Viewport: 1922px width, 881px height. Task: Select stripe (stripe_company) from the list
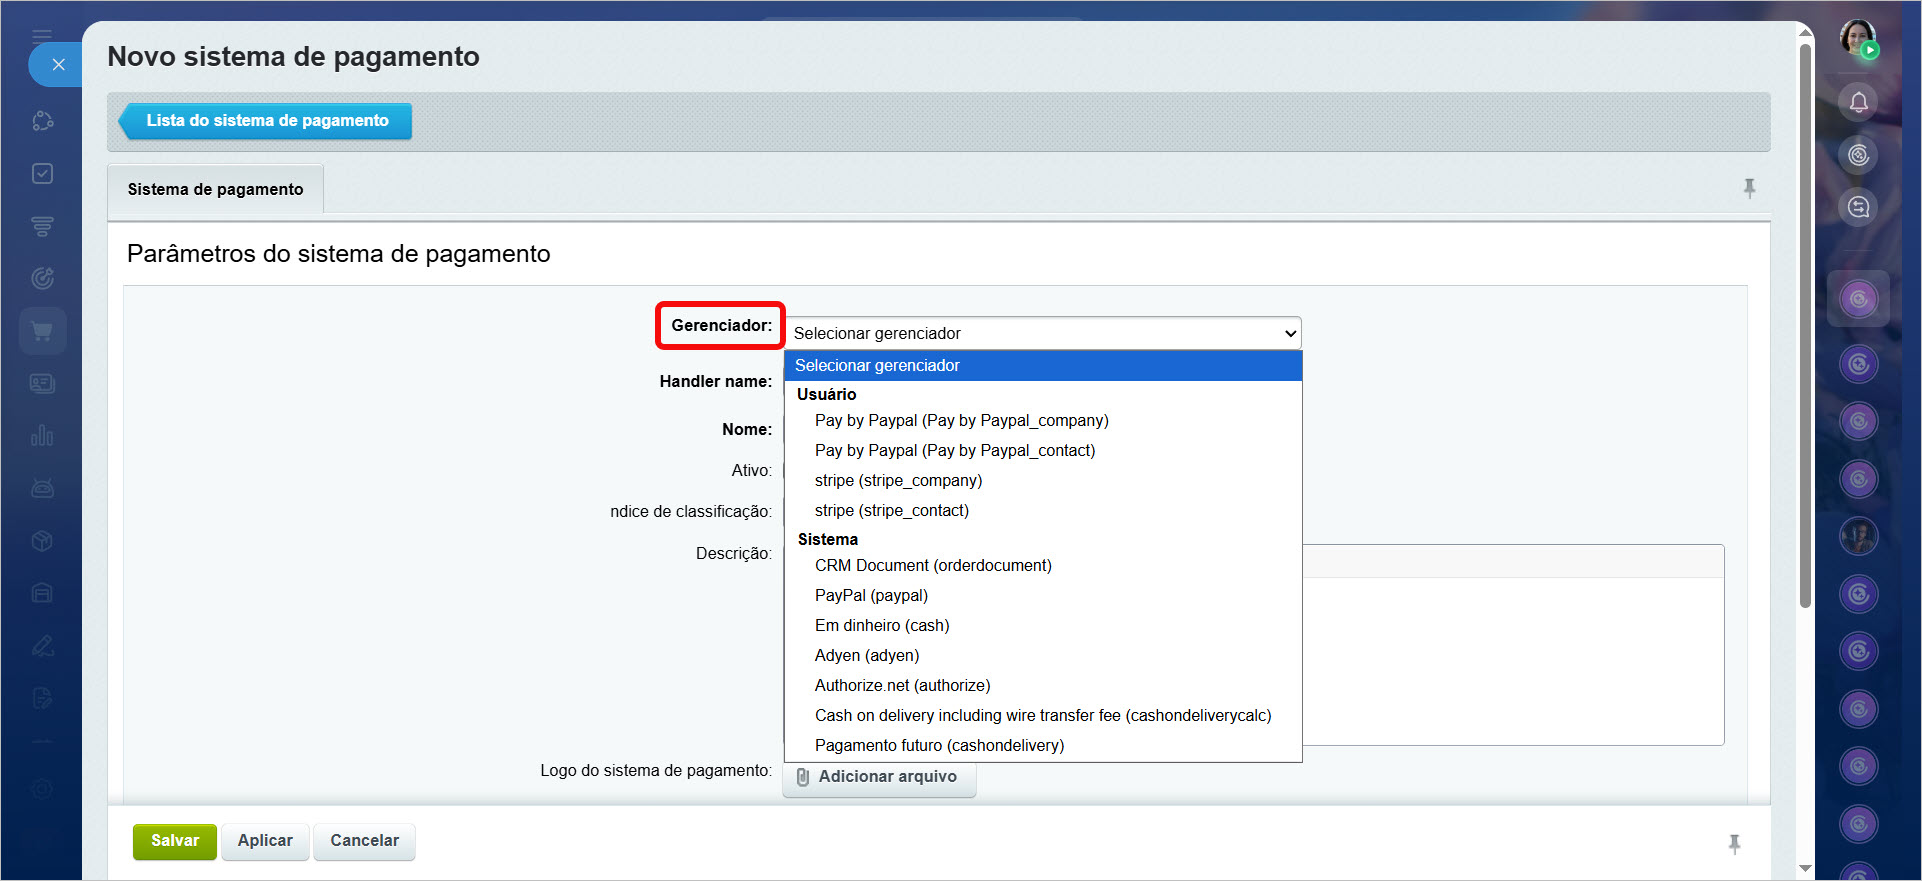point(898,481)
